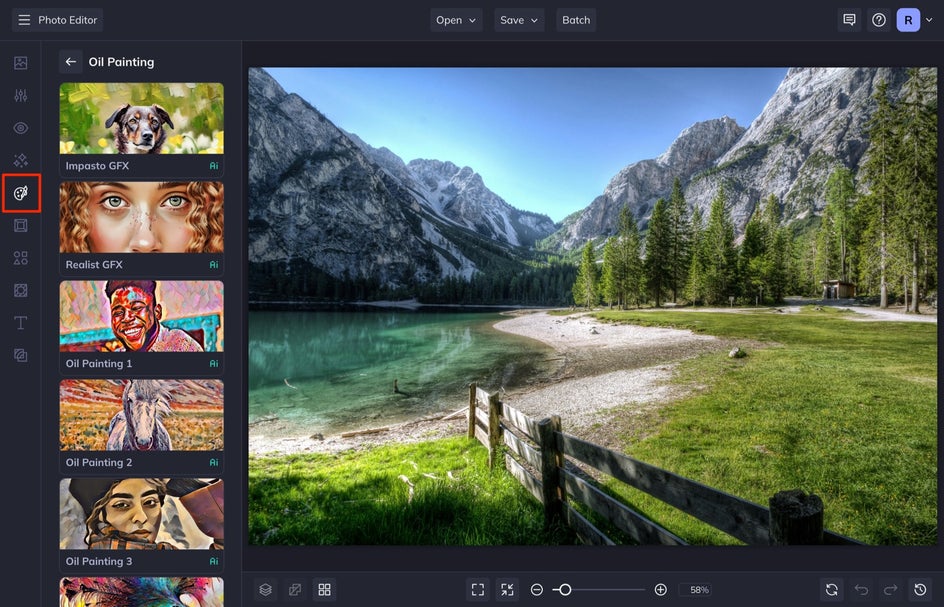Zoom out with the minus icon
This screenshot has width=944, height=607.
(x=536, y=590)
